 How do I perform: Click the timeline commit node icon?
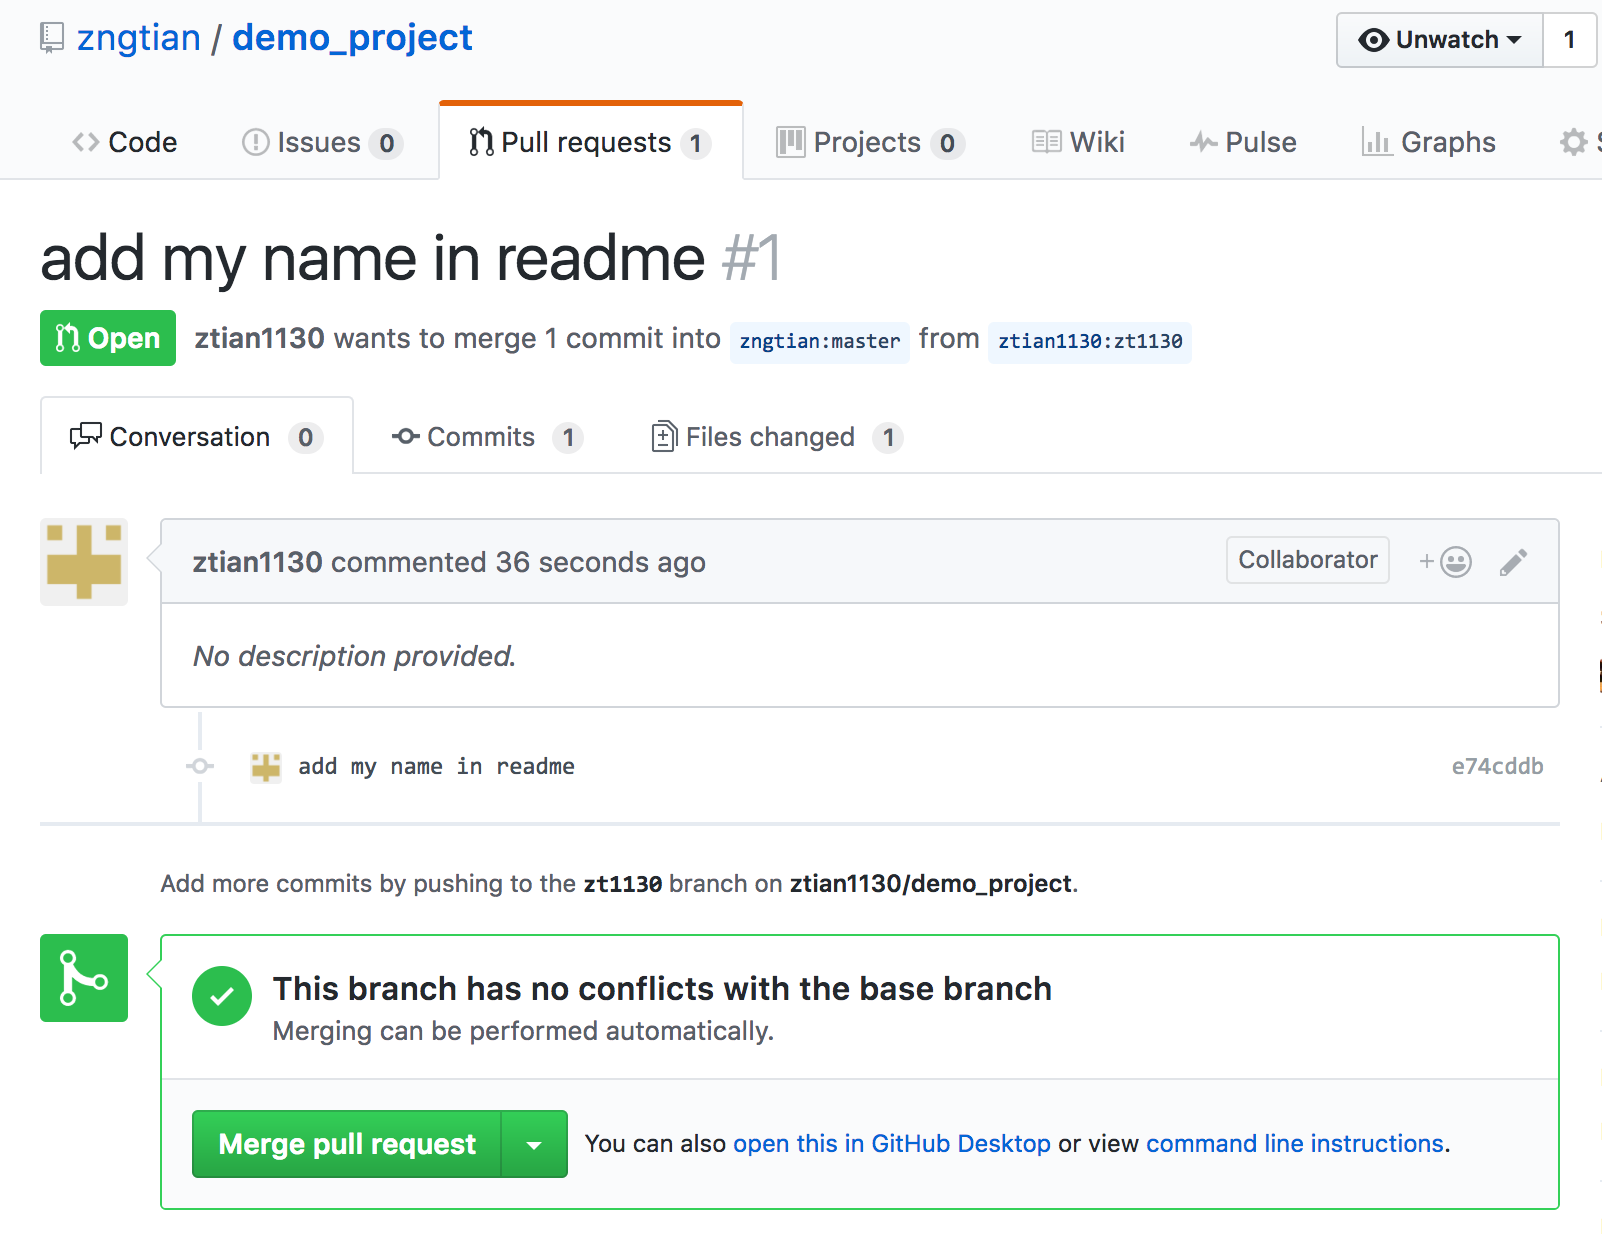point(200,766)
